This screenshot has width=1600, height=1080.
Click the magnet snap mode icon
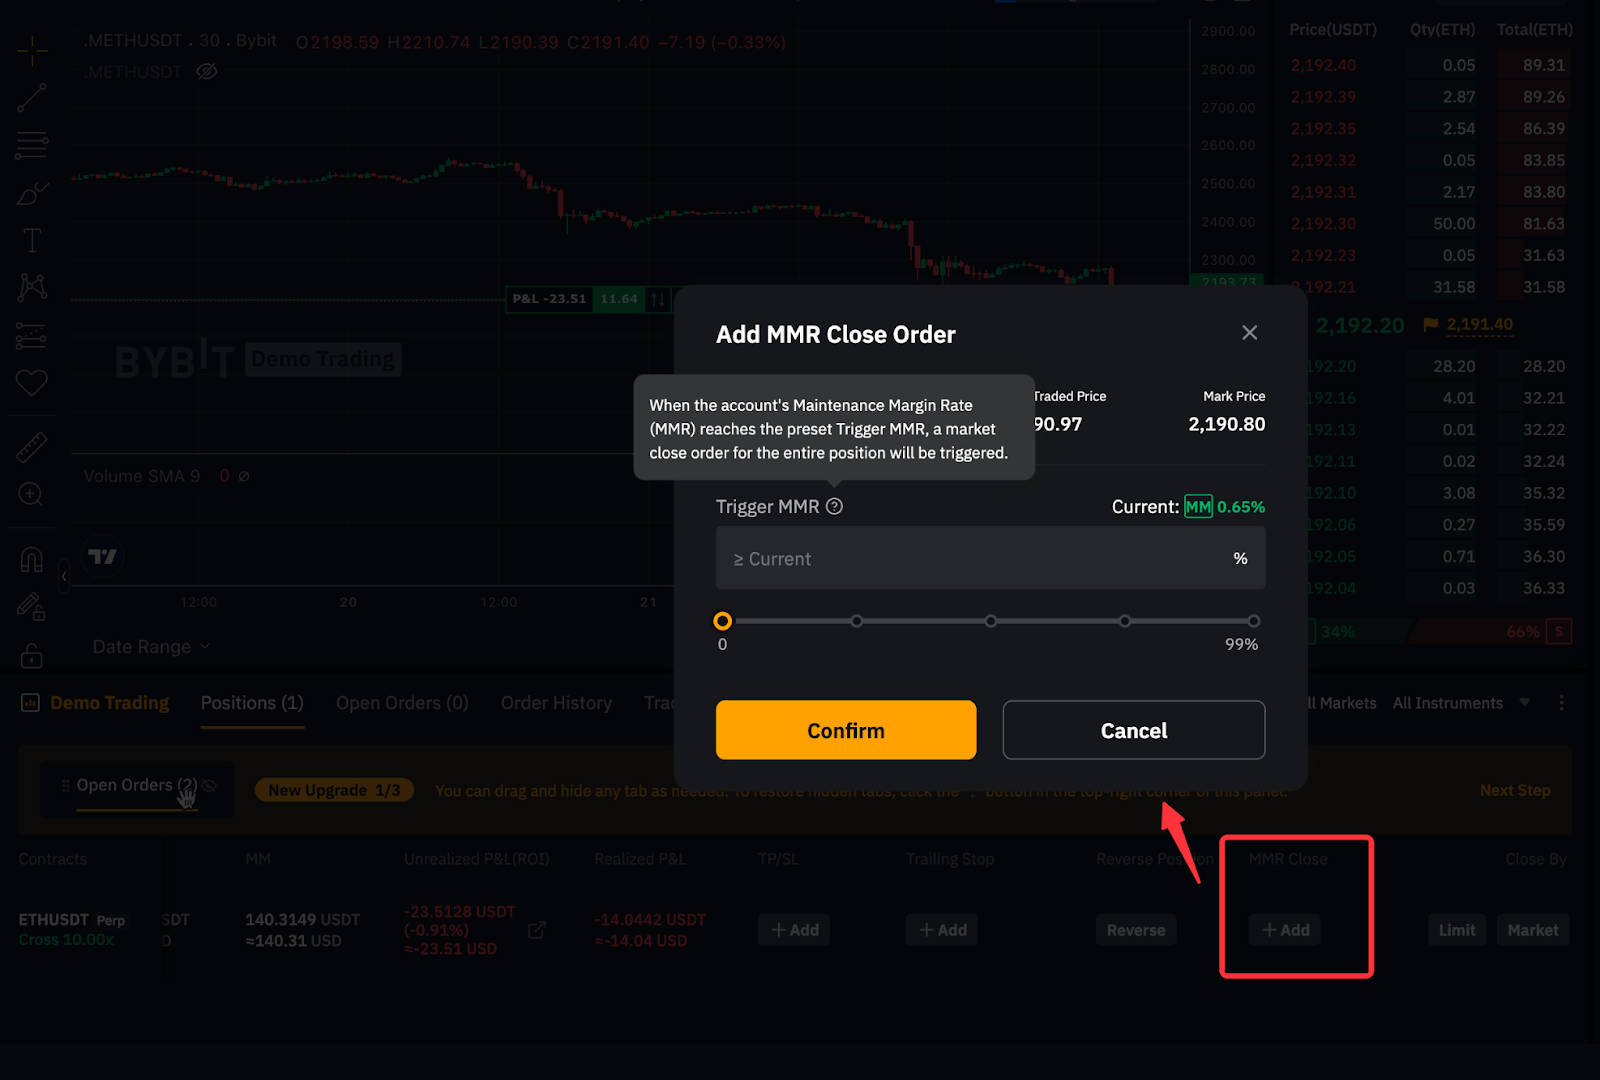coord(32,559)
